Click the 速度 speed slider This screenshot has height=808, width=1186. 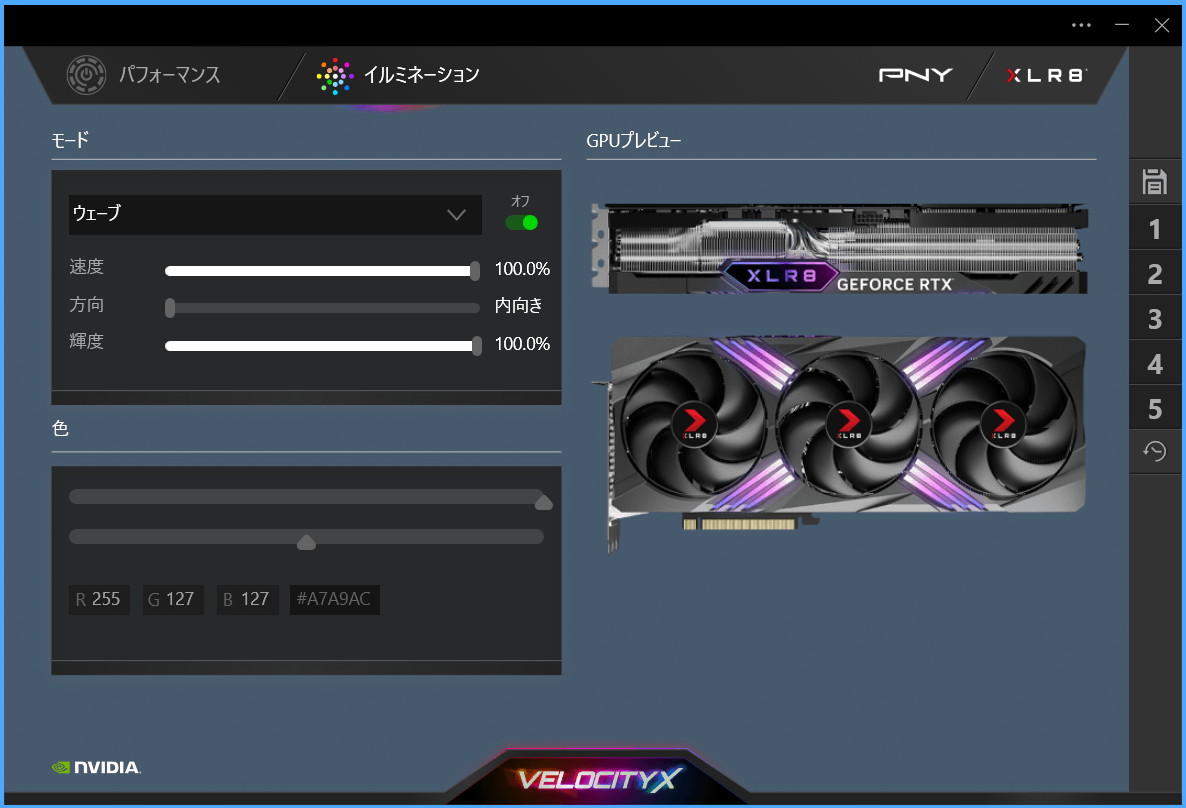(322, 271)
